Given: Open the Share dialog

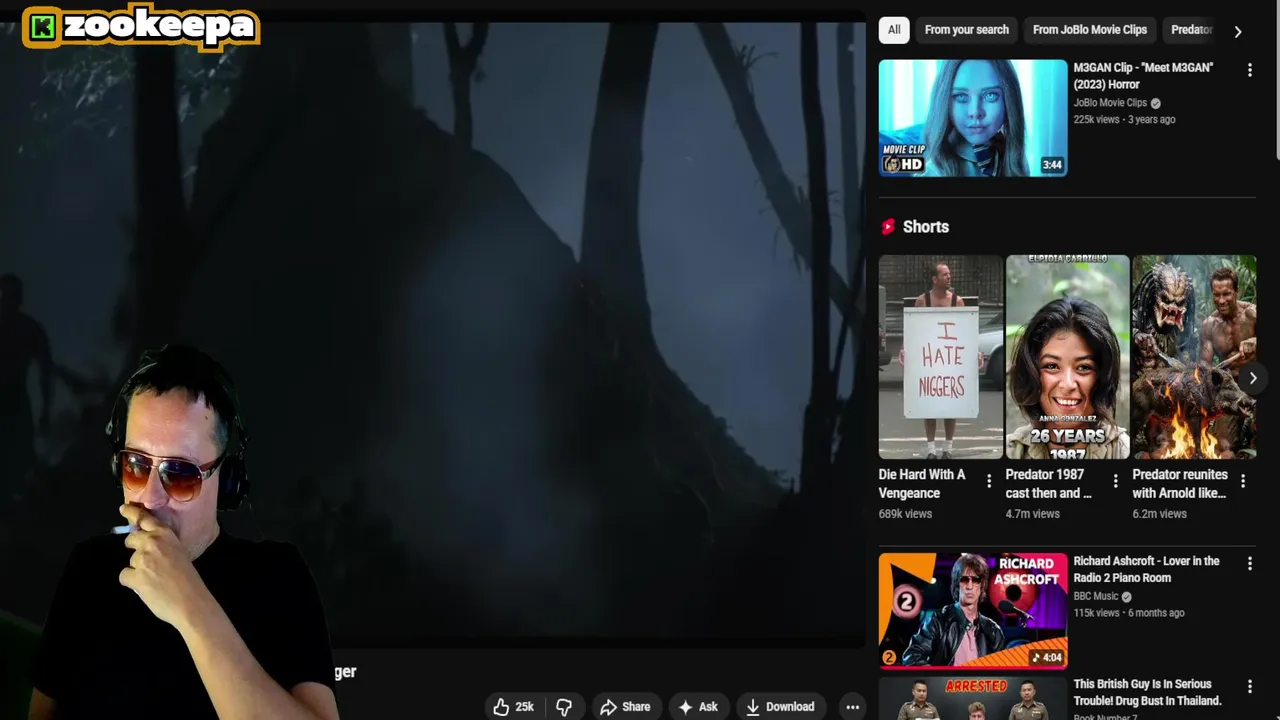Looking at the screenshot, I should coord(625,707).
